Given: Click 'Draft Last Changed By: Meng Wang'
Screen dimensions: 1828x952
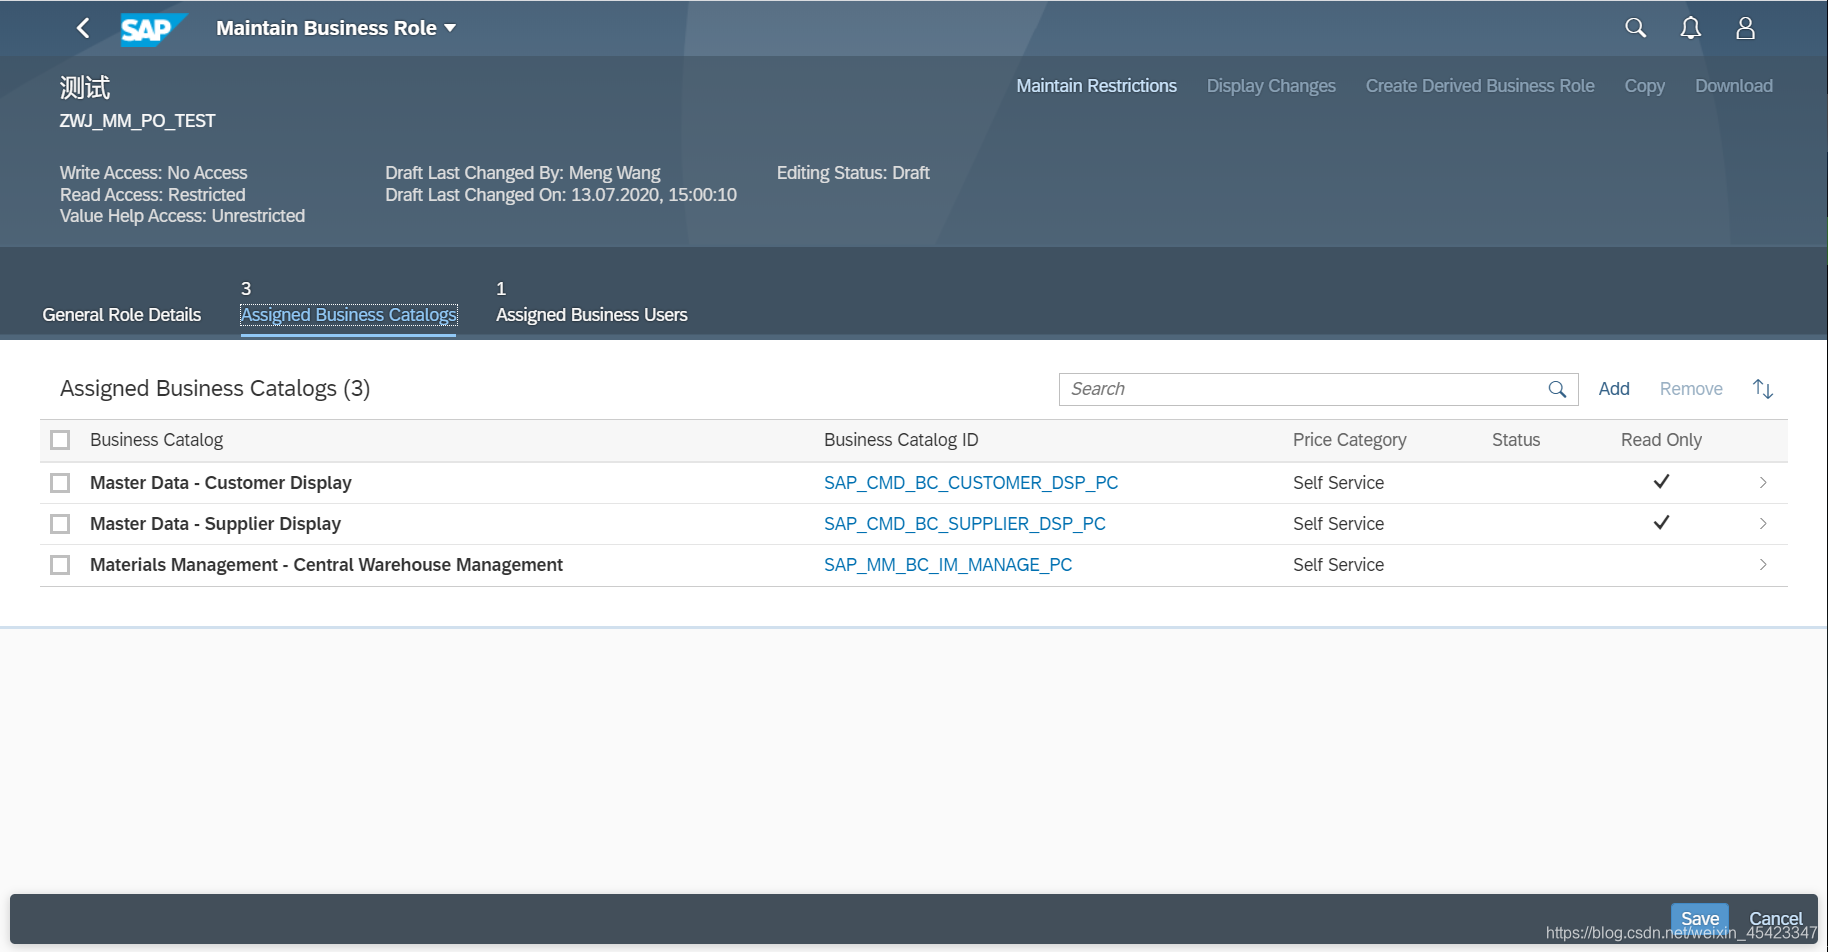Looking at the screenshot, I should [523, 173].
